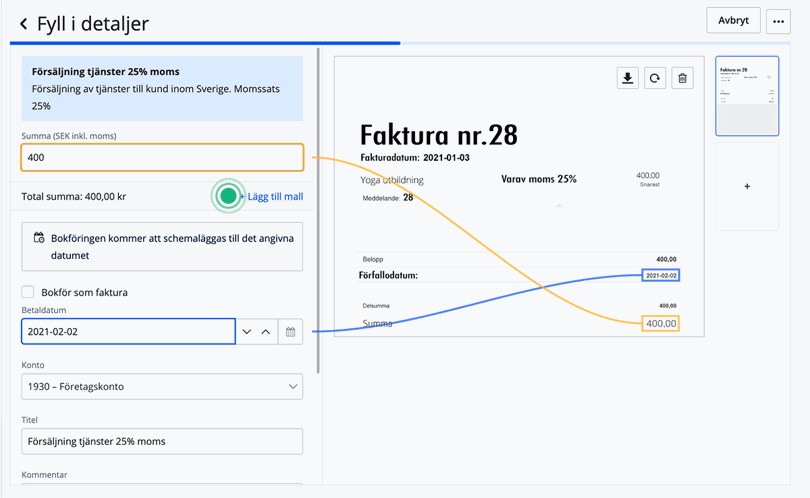The image size is (810, 498).
Task: Add a new page with plus tile
Action: (747, 186)
